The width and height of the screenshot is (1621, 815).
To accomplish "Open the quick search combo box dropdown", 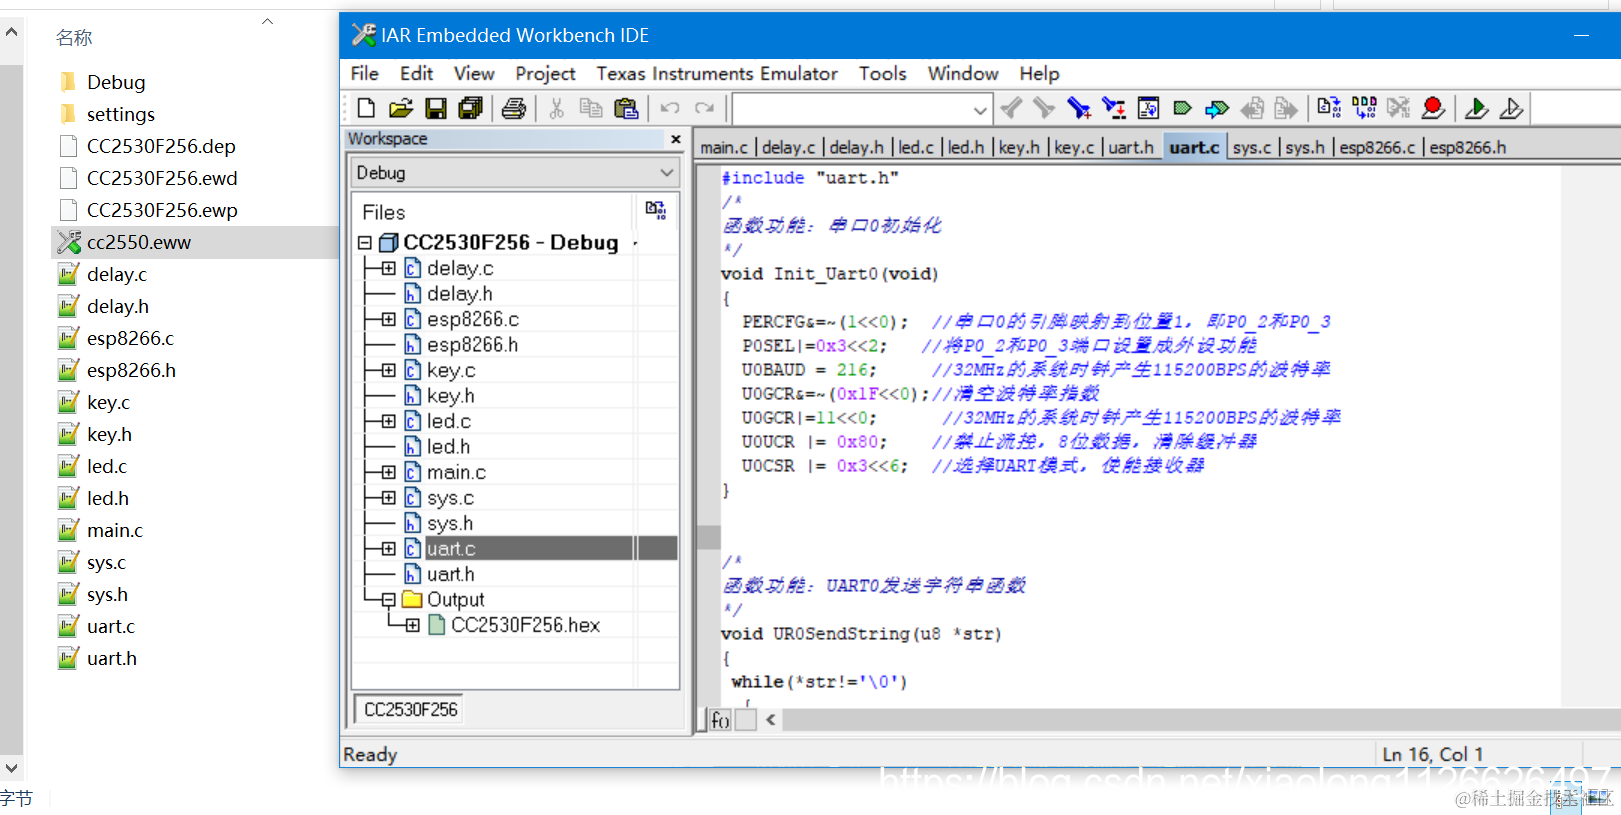I will 980,109.
